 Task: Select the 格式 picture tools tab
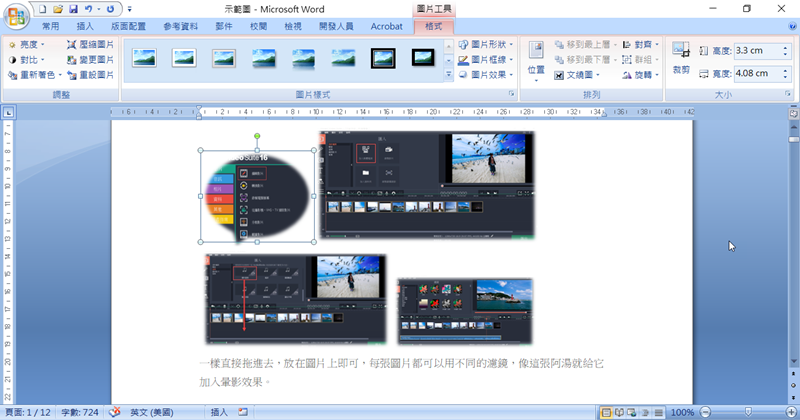[x=433, y=27]
